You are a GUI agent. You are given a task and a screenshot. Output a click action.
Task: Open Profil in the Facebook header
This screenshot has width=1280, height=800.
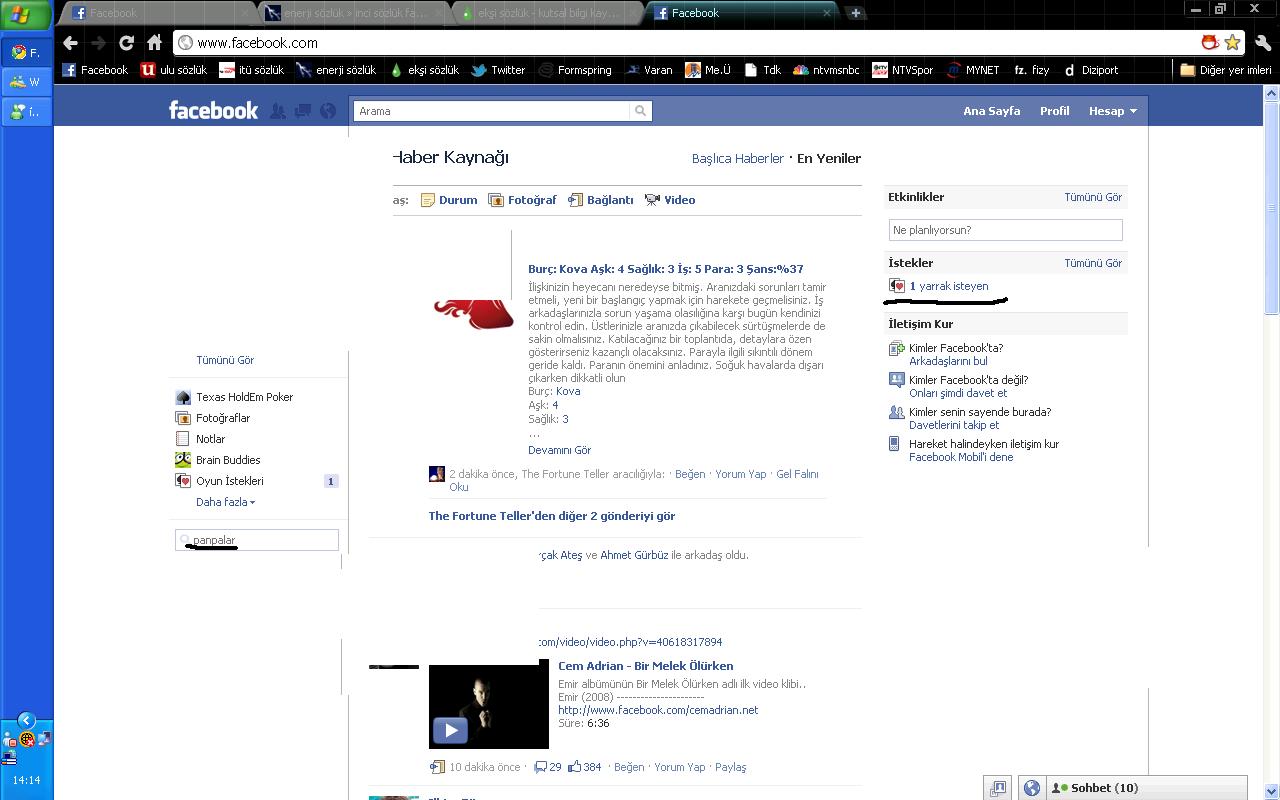coord(1054,111)
